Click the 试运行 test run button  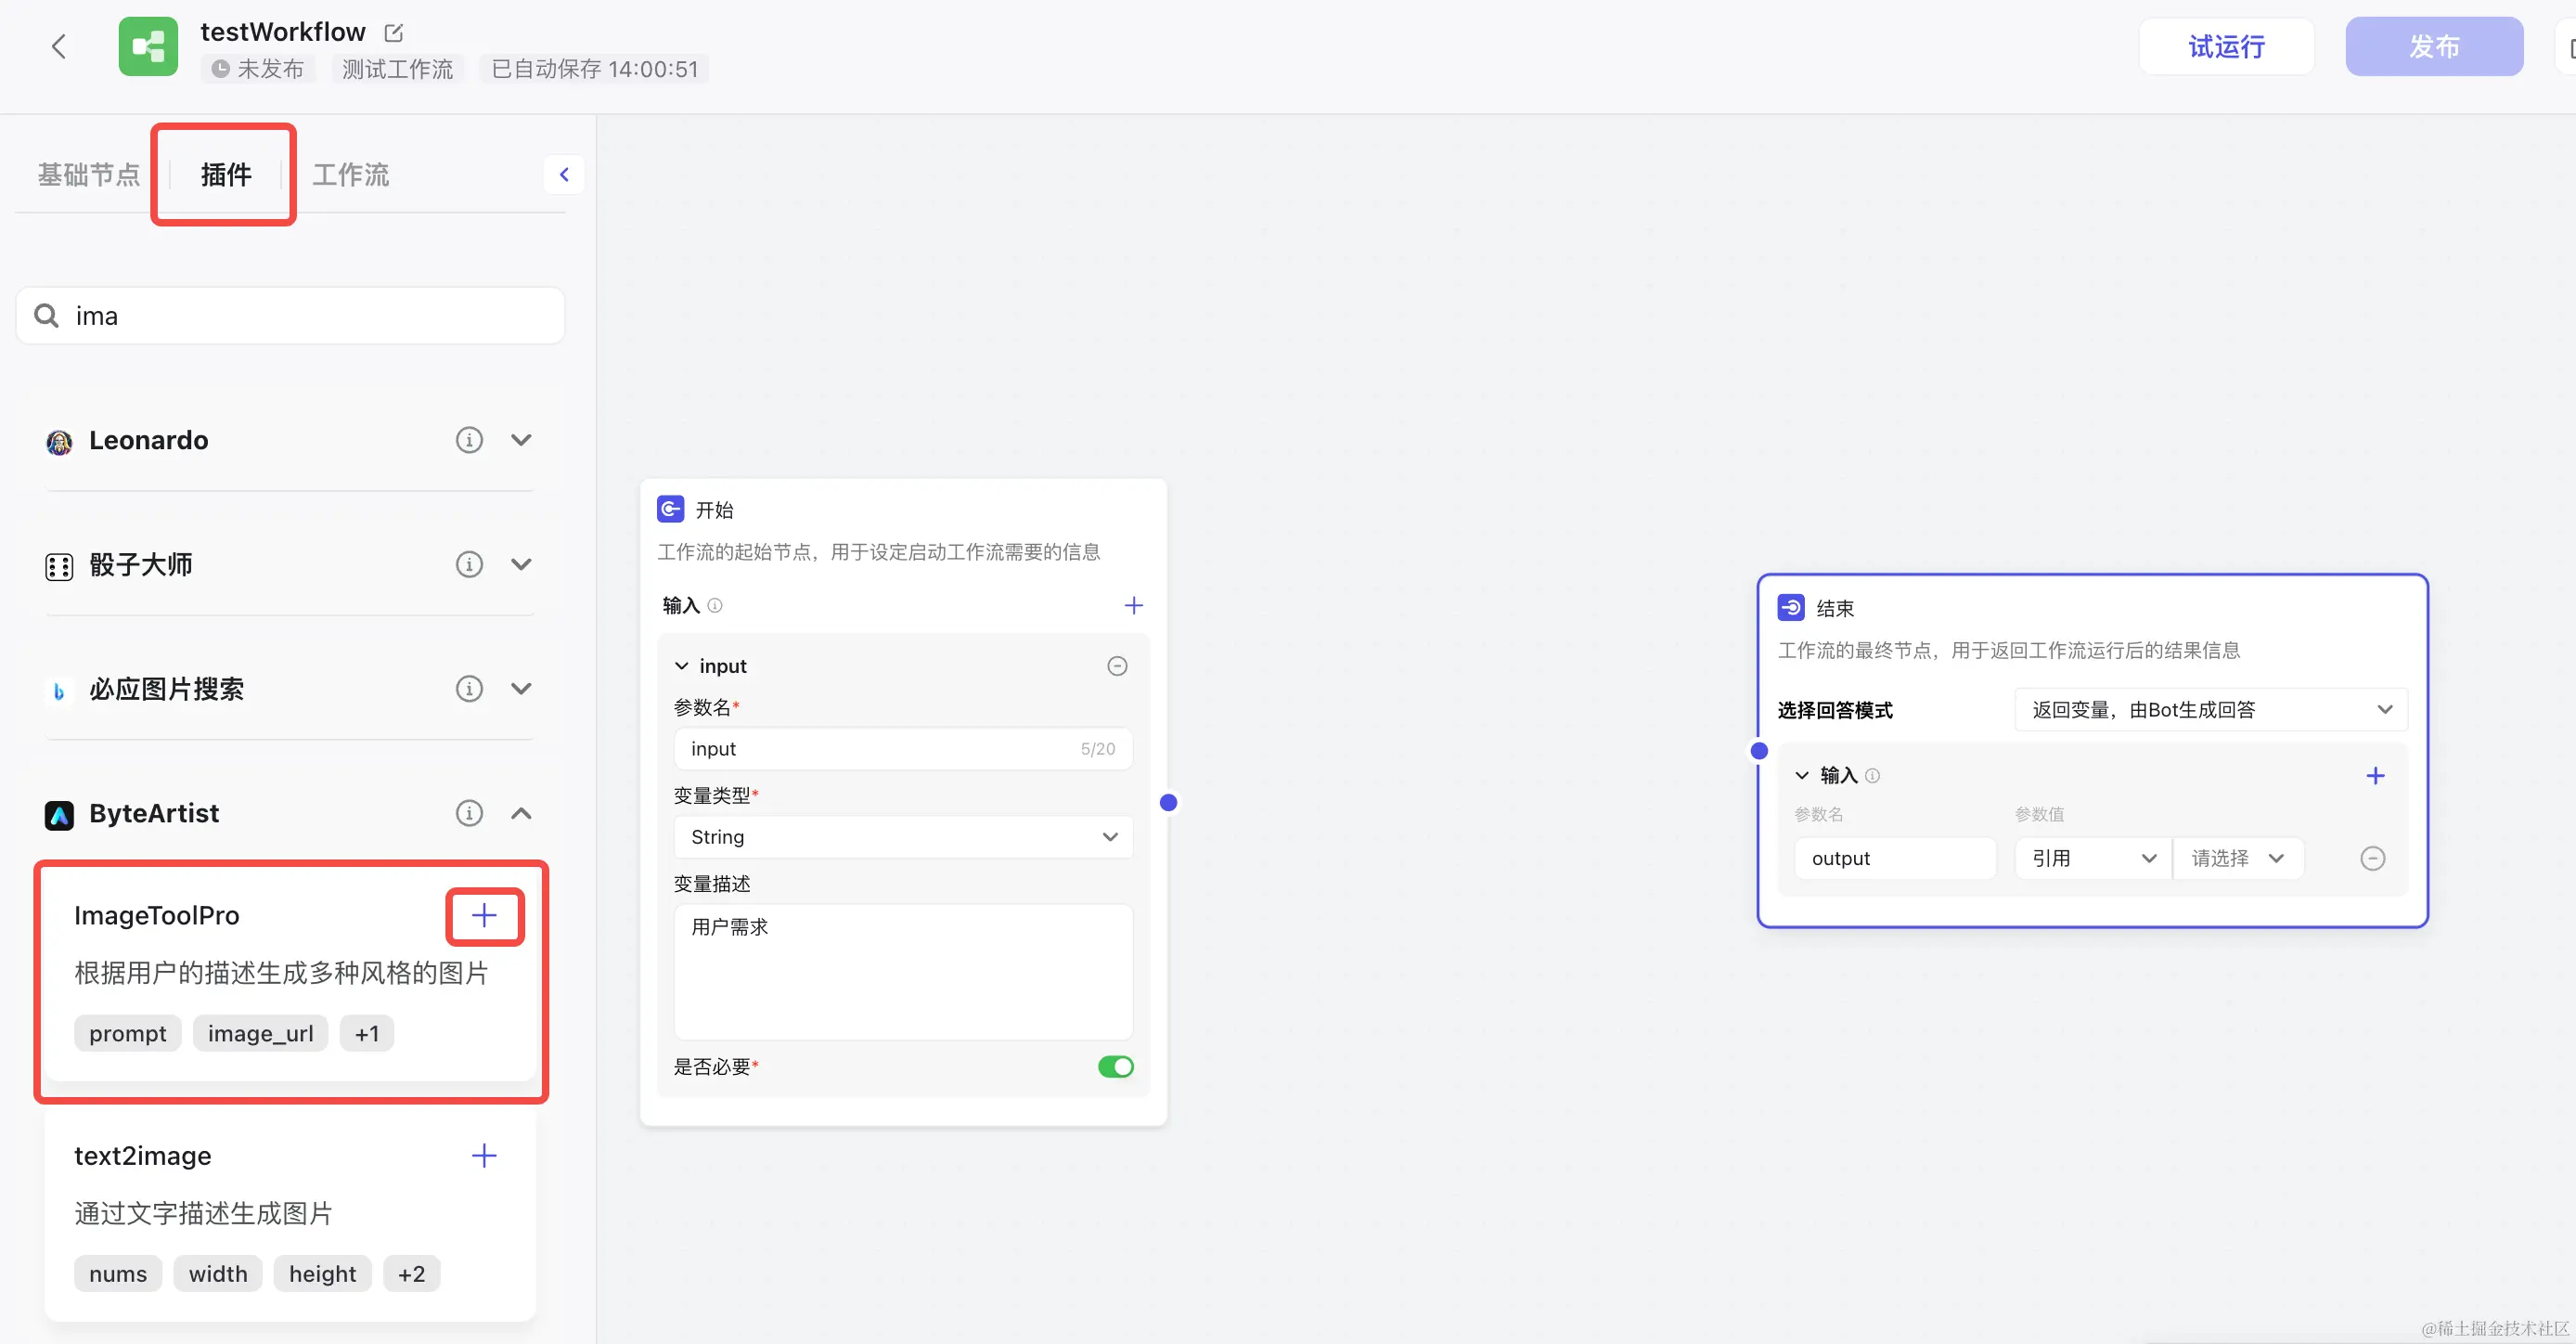coord(2226,46)
